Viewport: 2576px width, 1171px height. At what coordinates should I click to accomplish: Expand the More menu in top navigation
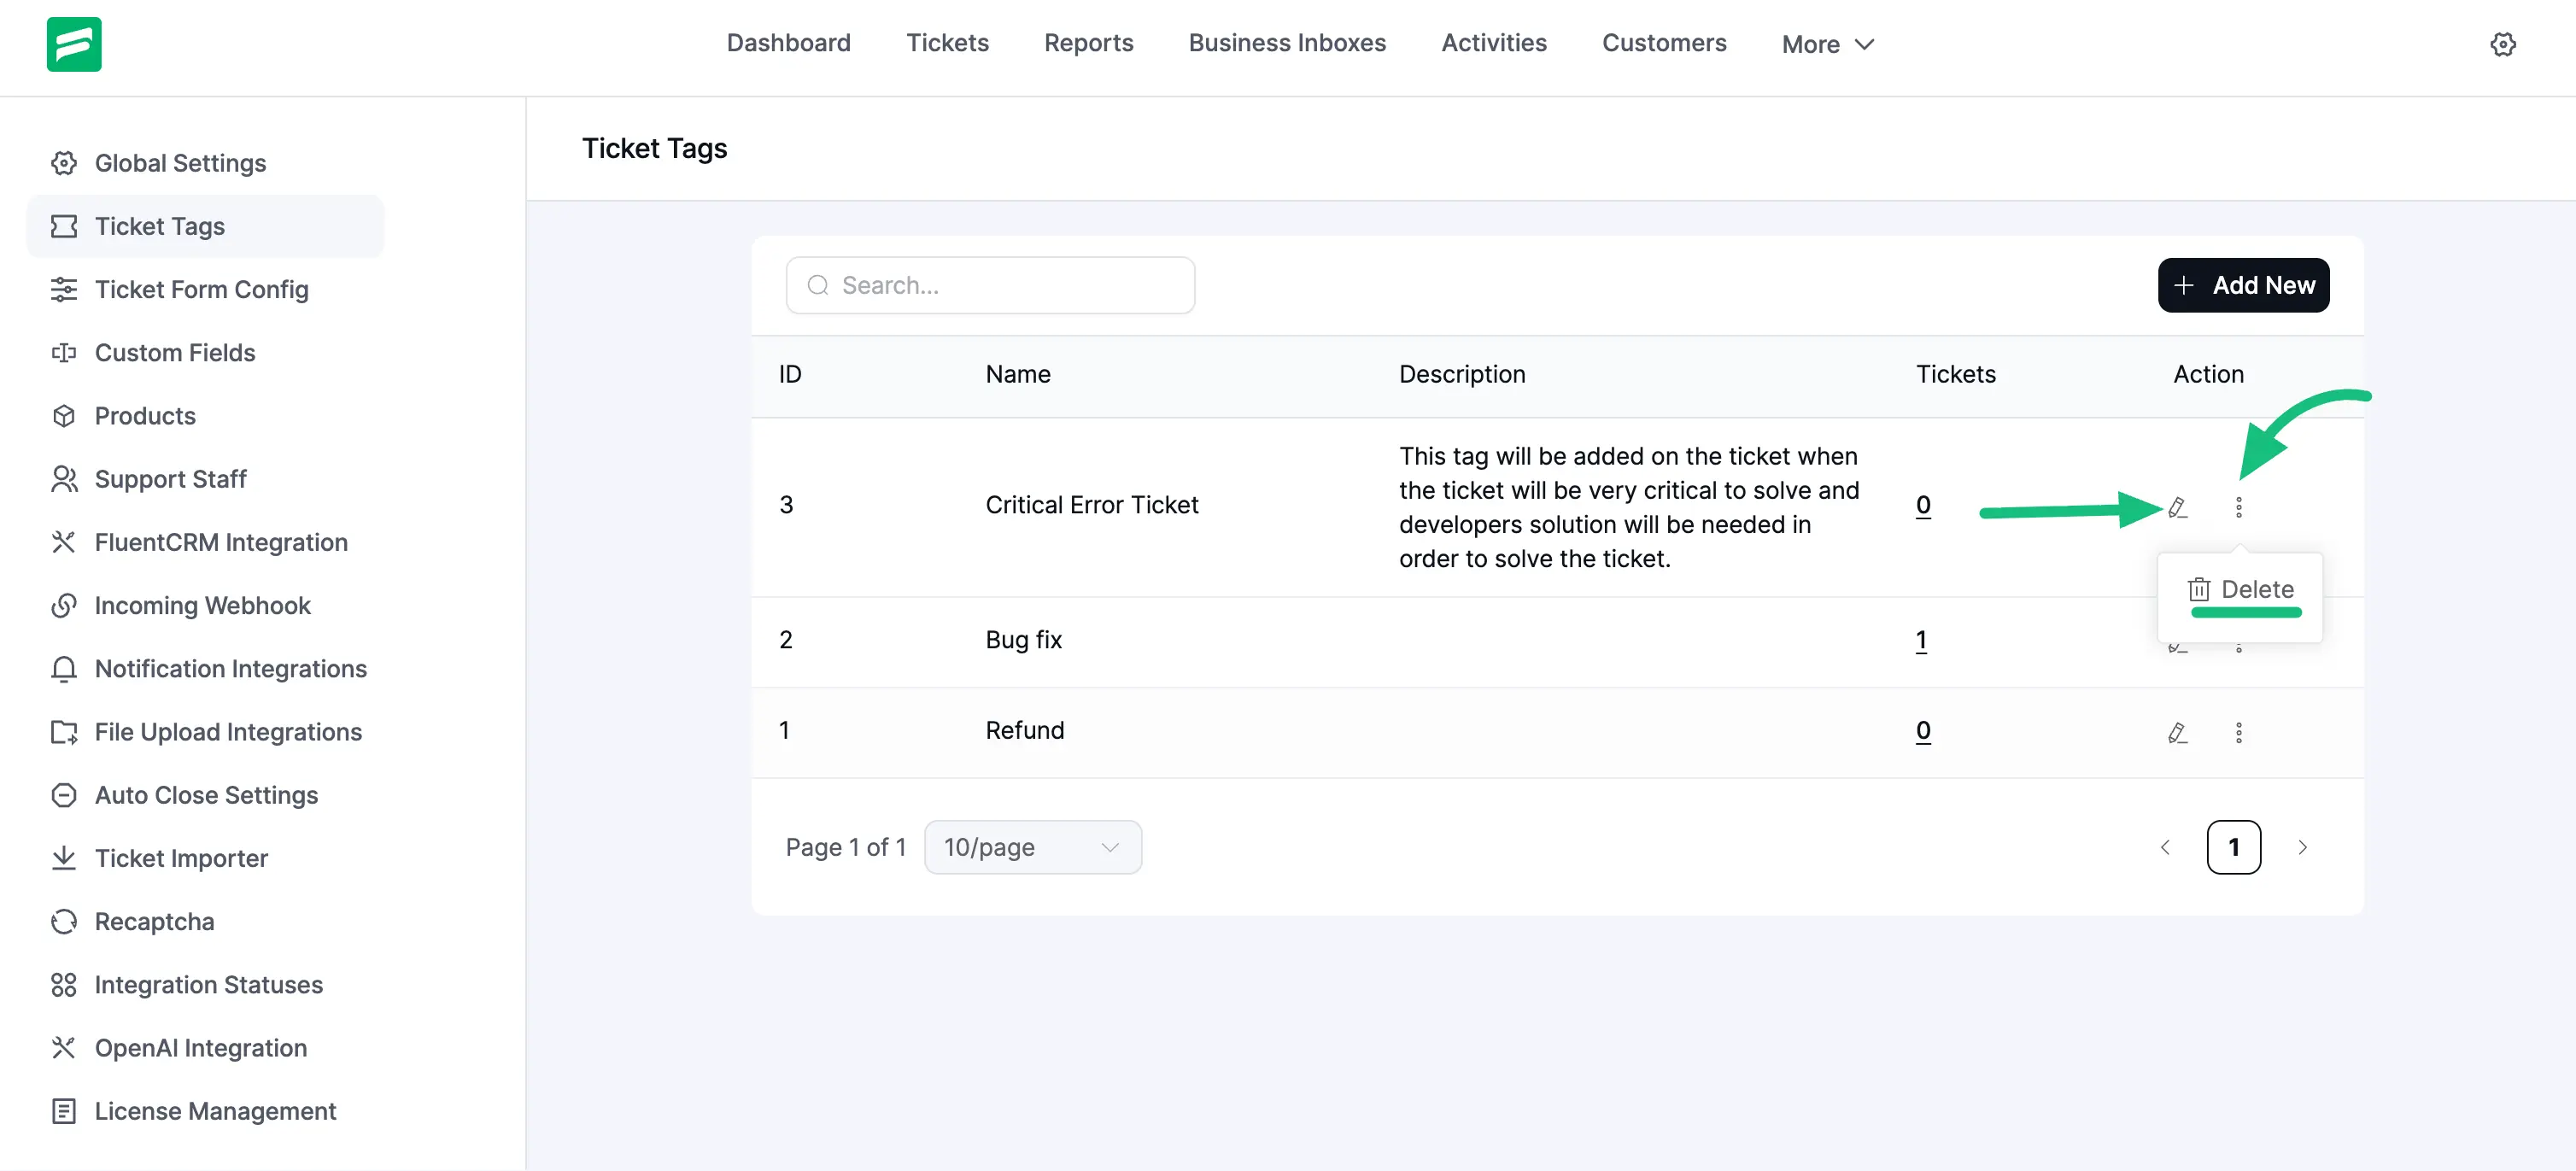click(1827, 44)
